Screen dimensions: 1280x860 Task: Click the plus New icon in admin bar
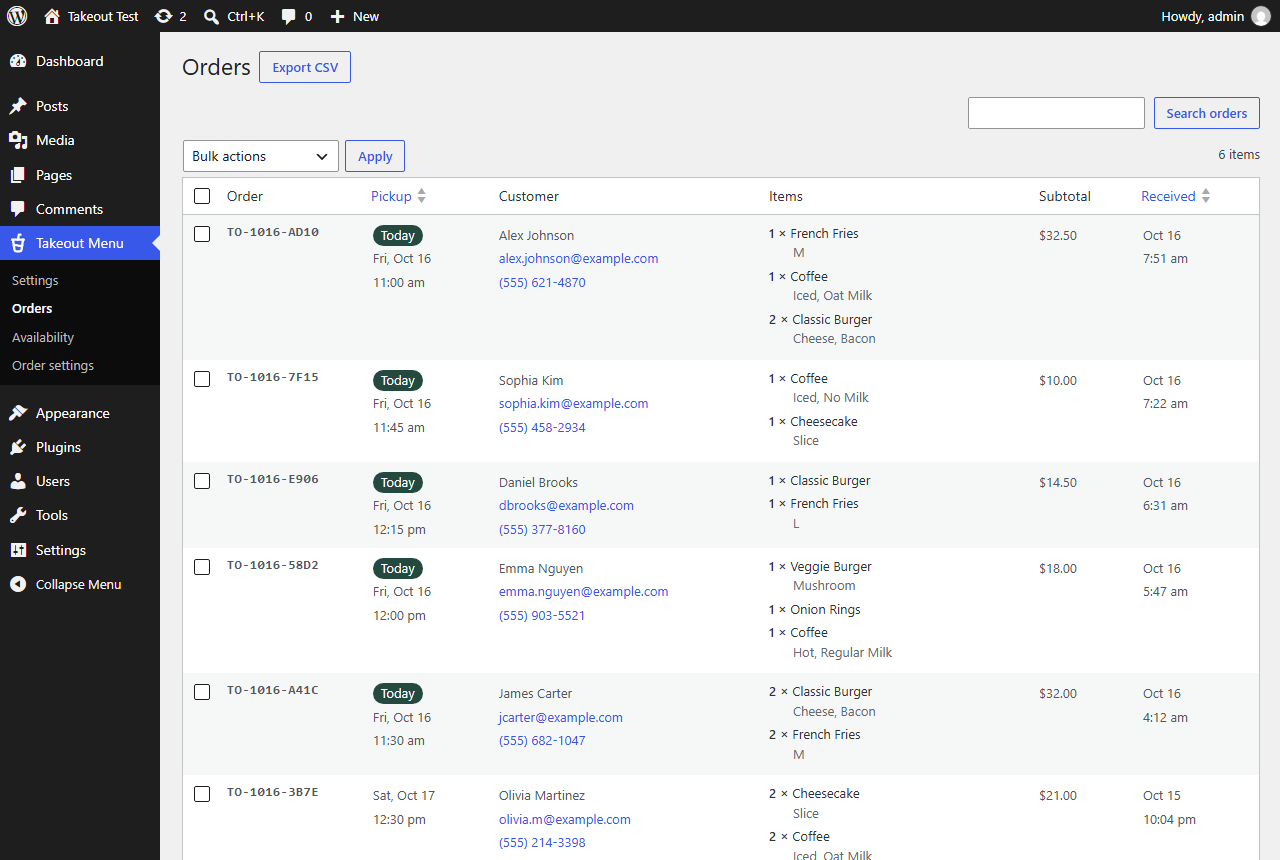pyautogui.click(x=338, y=16)
